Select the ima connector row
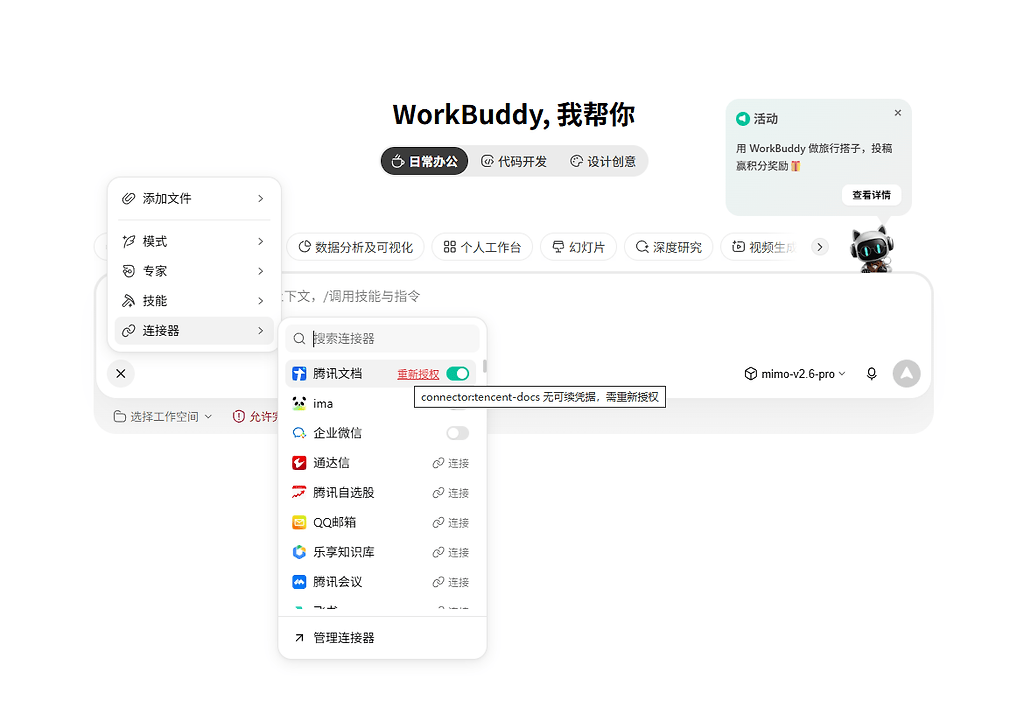1024x720 pixels. (x=381, y=404)
